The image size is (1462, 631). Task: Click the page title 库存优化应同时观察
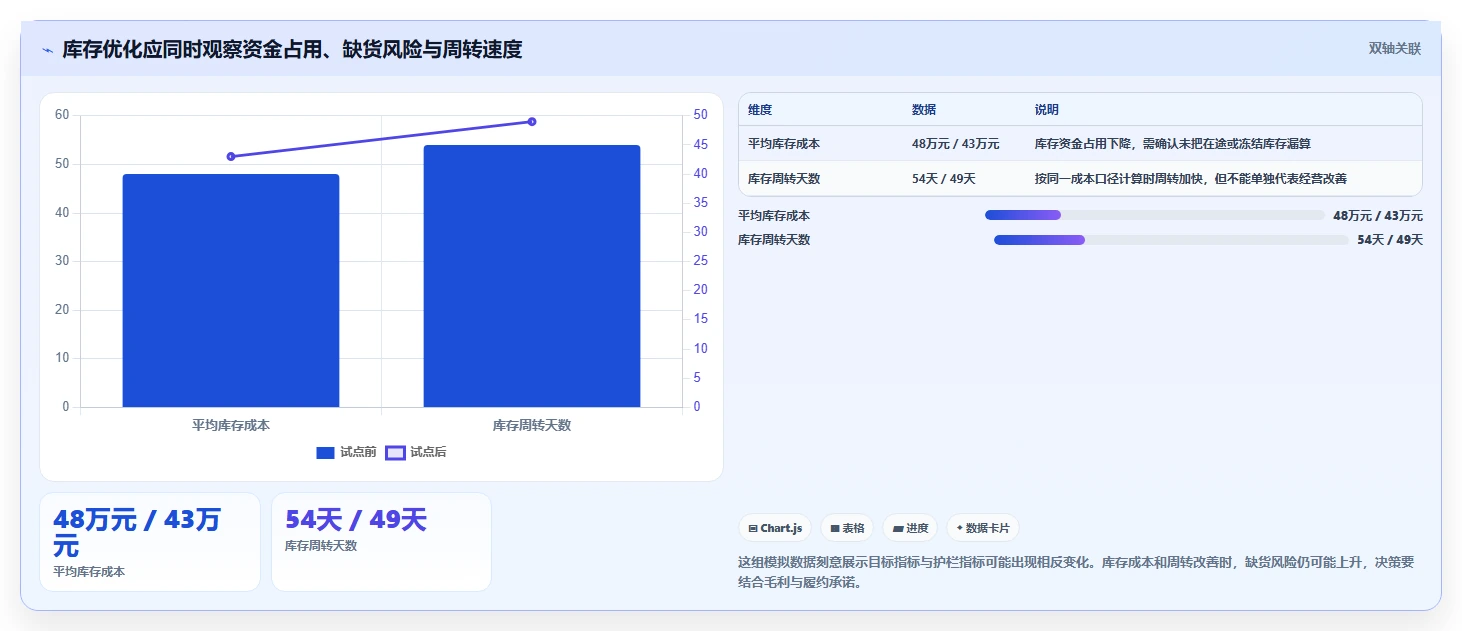point(292,50)
